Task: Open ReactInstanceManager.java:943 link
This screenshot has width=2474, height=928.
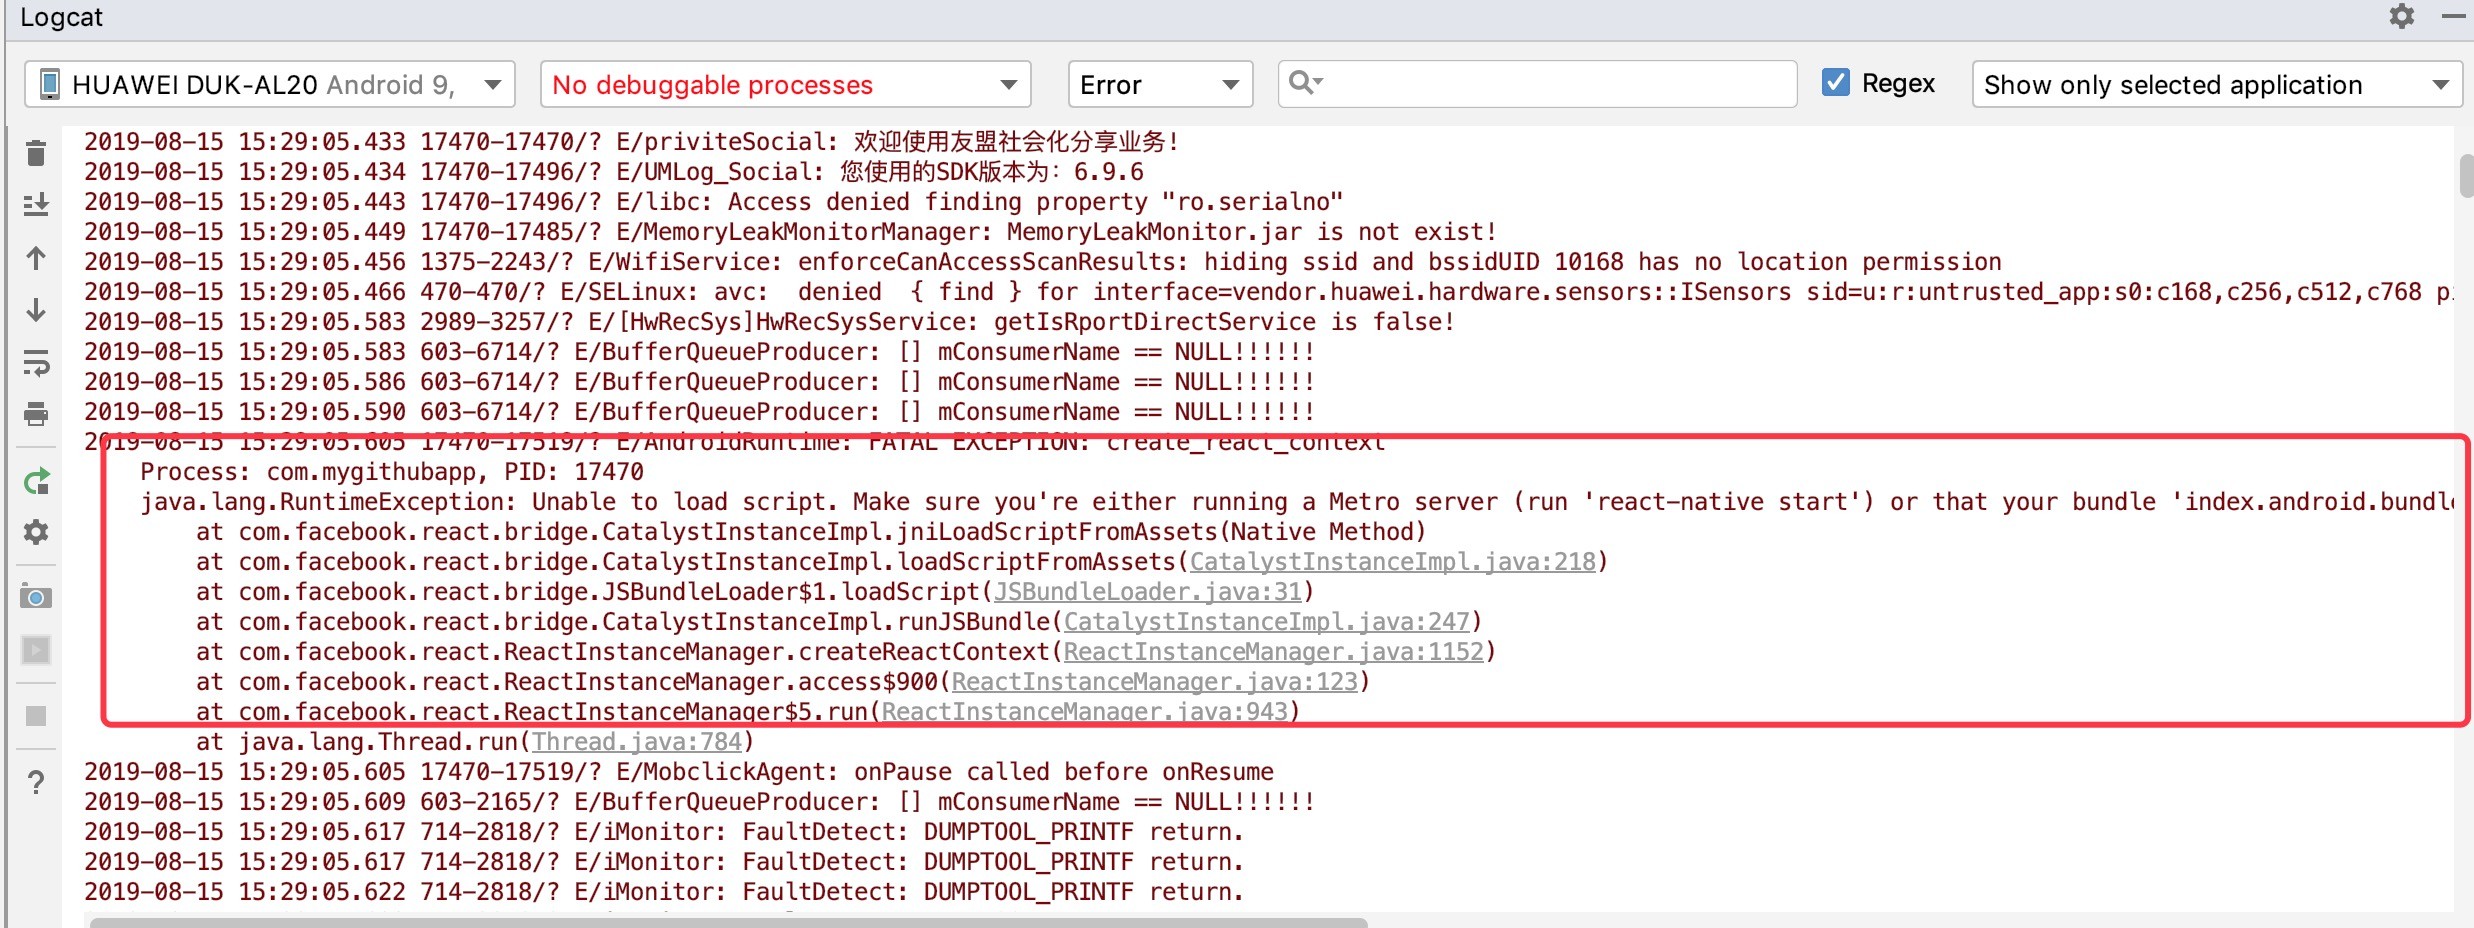Action: point(1084,712)
